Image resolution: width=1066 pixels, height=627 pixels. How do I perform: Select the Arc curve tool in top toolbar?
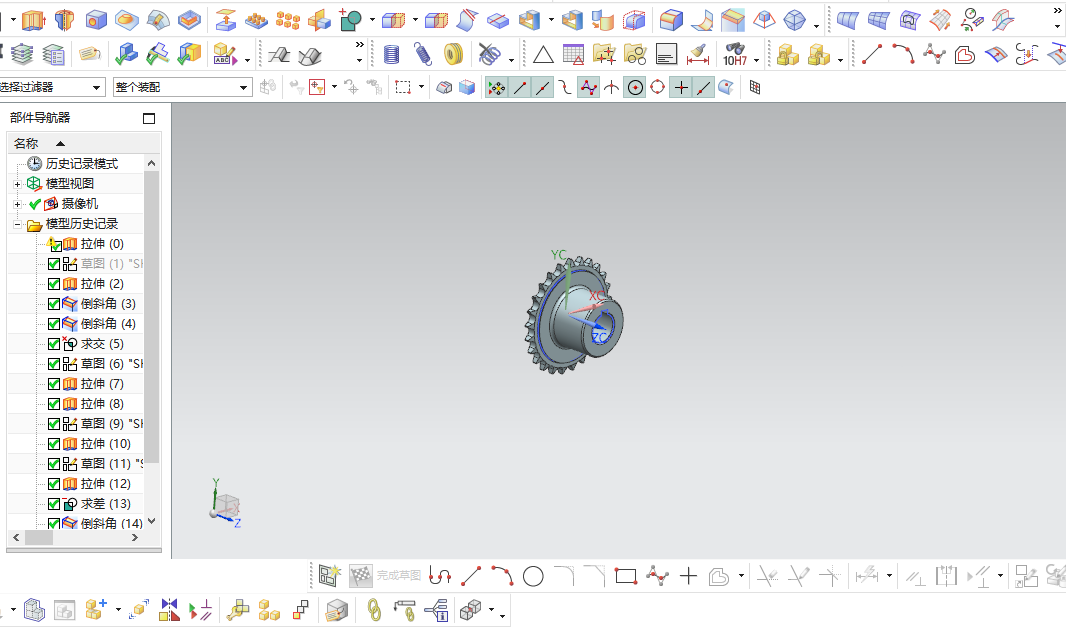(x=903, y=54)
